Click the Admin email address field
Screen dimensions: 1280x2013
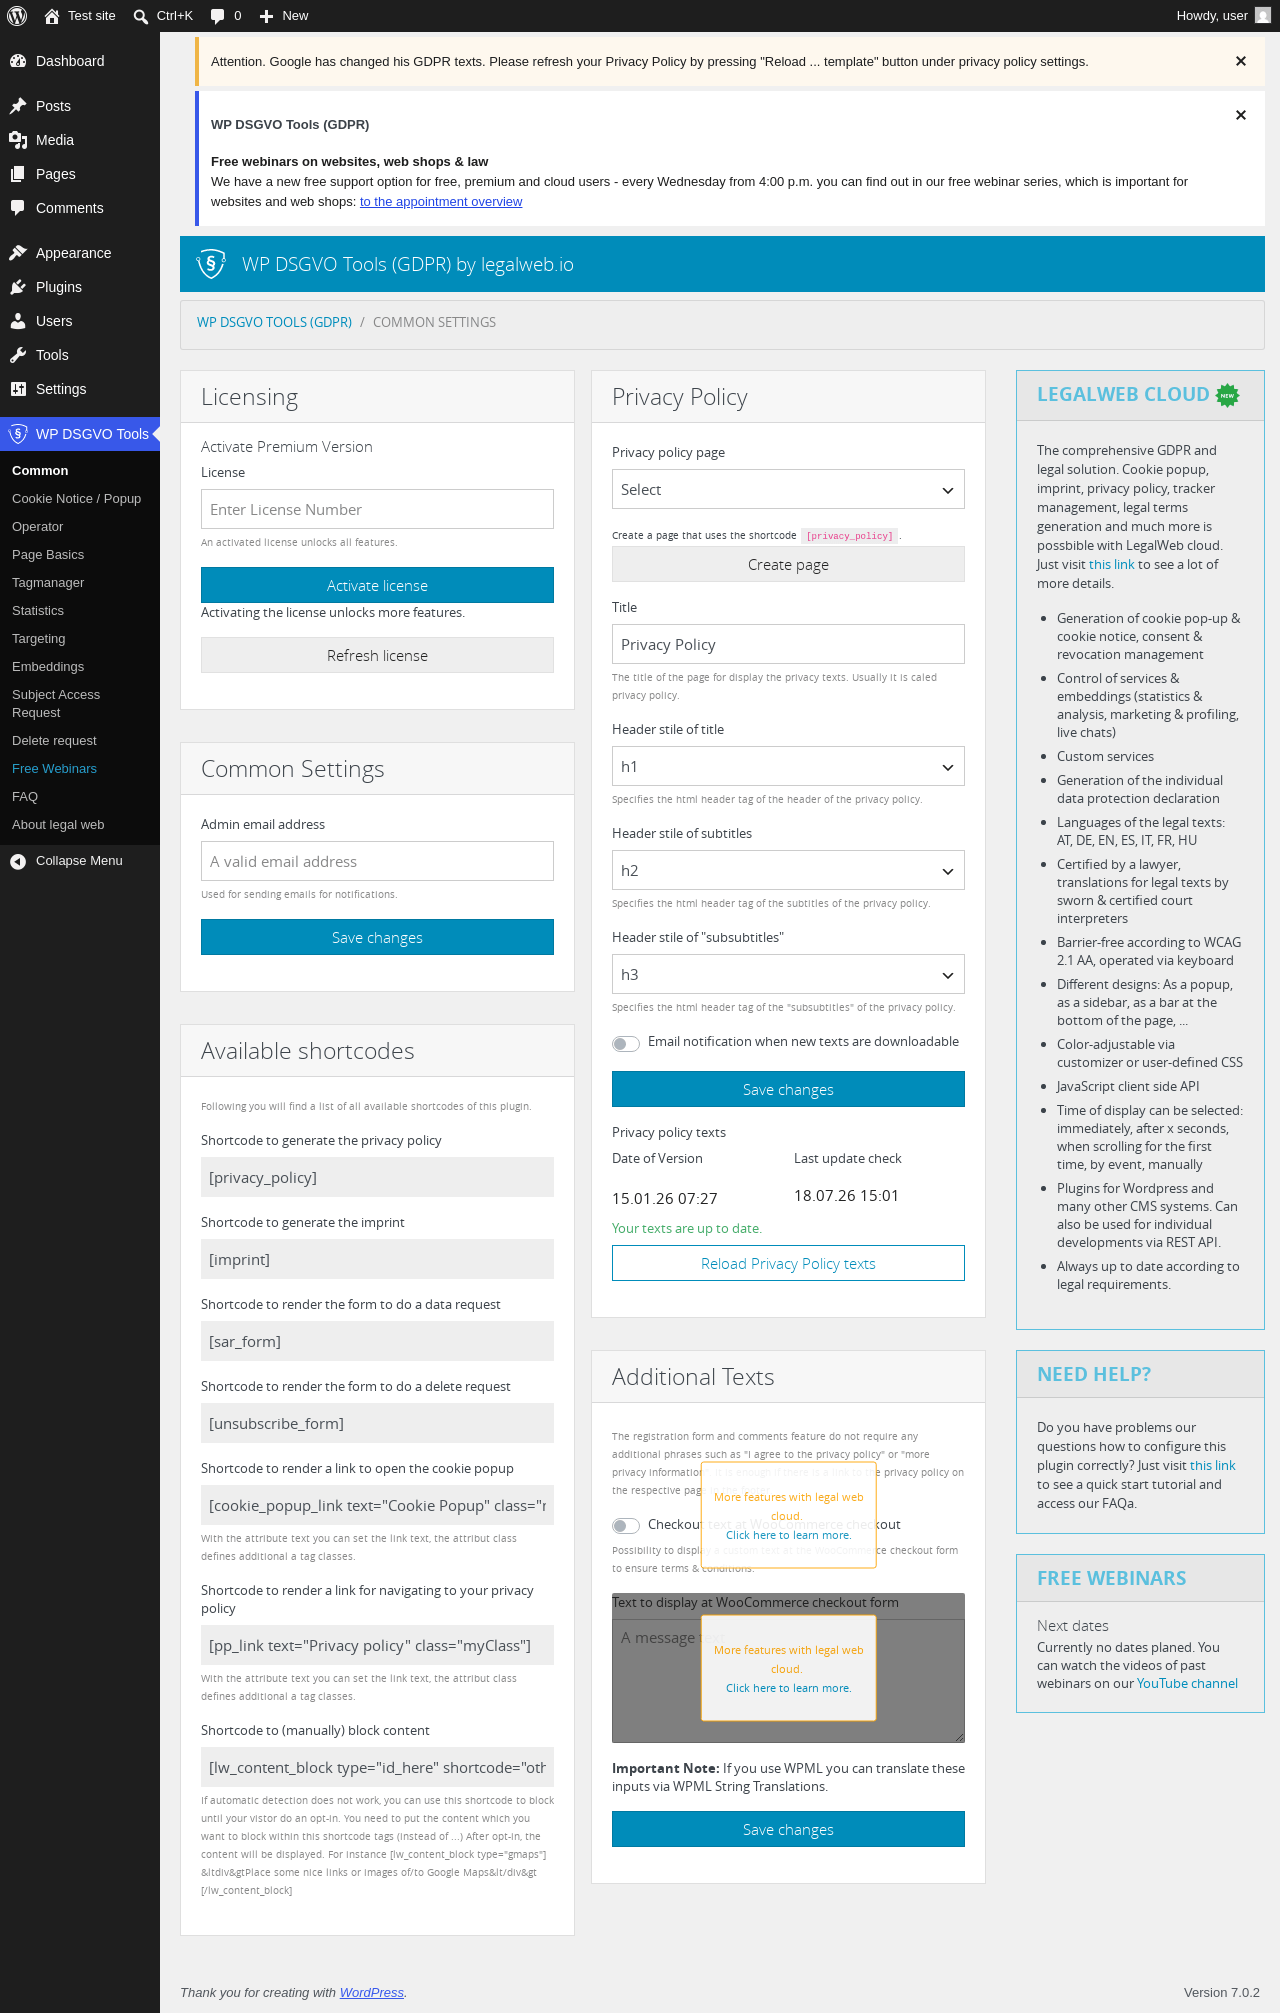coord(377,861)
